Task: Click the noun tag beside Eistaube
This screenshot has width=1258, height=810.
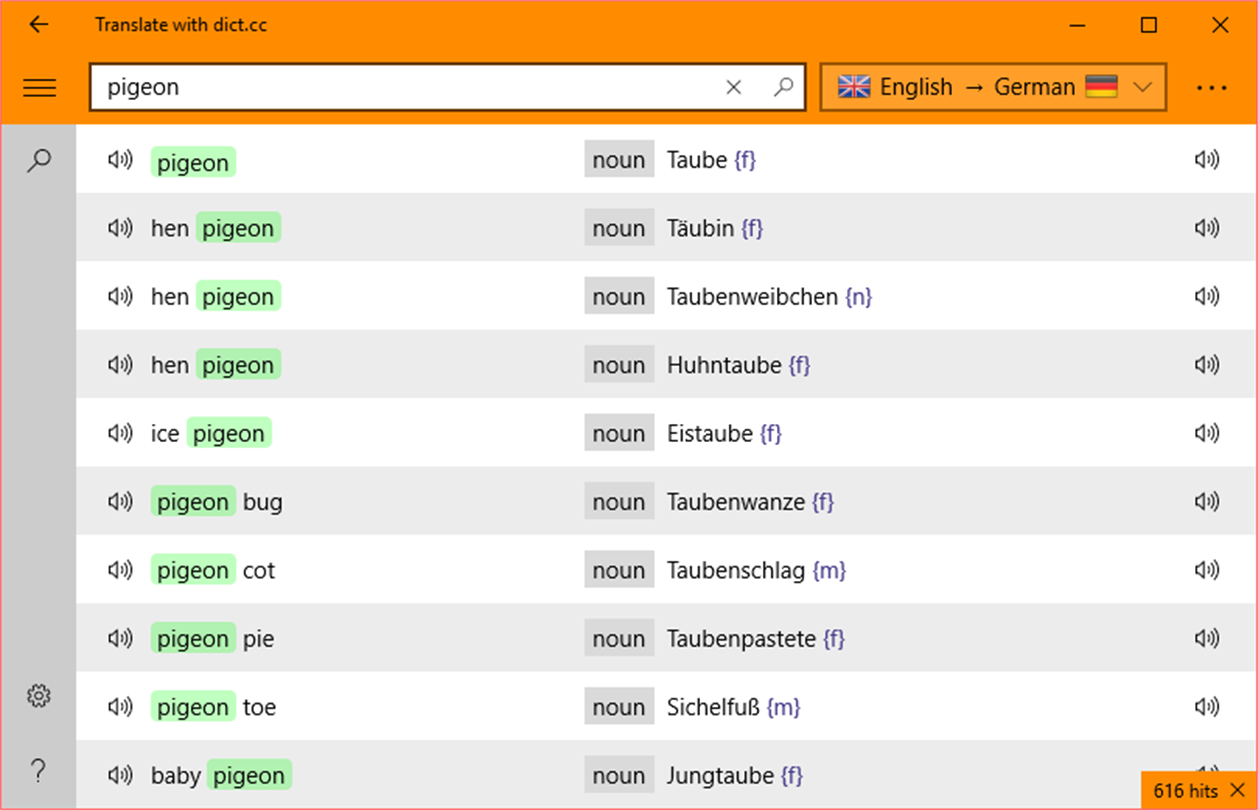Action: click(x=619, y=433)
